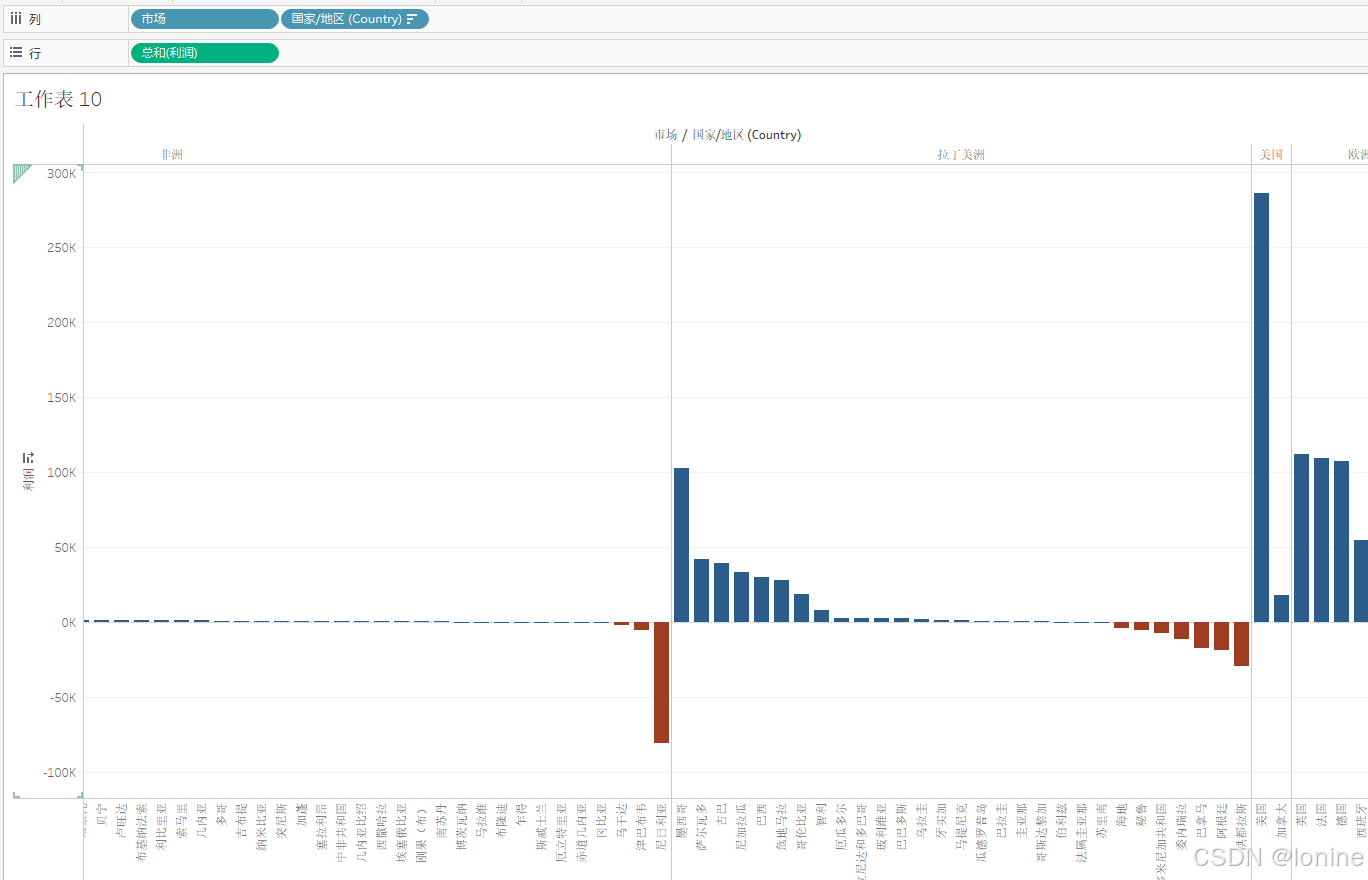Viewport: 1368px width, 880px height.
Task: Click the 哥伦比亚 country label
Action: [x=801, y=825]
